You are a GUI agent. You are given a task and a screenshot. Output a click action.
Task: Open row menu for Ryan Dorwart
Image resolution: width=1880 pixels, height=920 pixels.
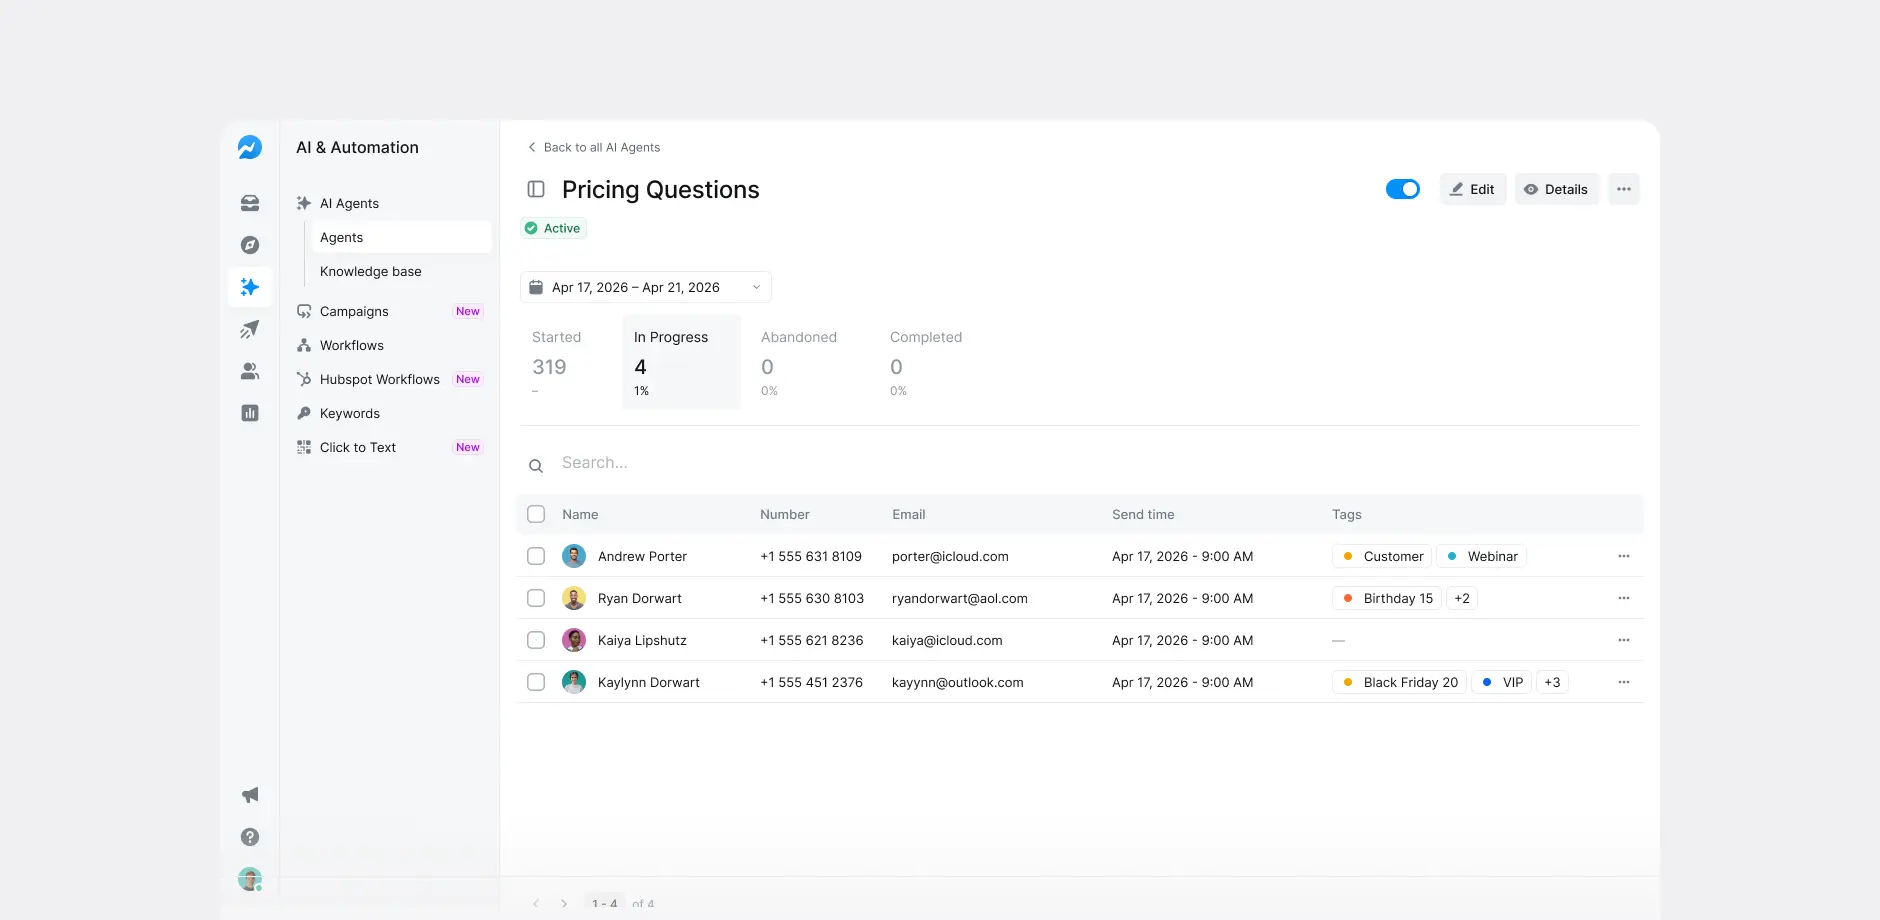(x=1624, y=598)
